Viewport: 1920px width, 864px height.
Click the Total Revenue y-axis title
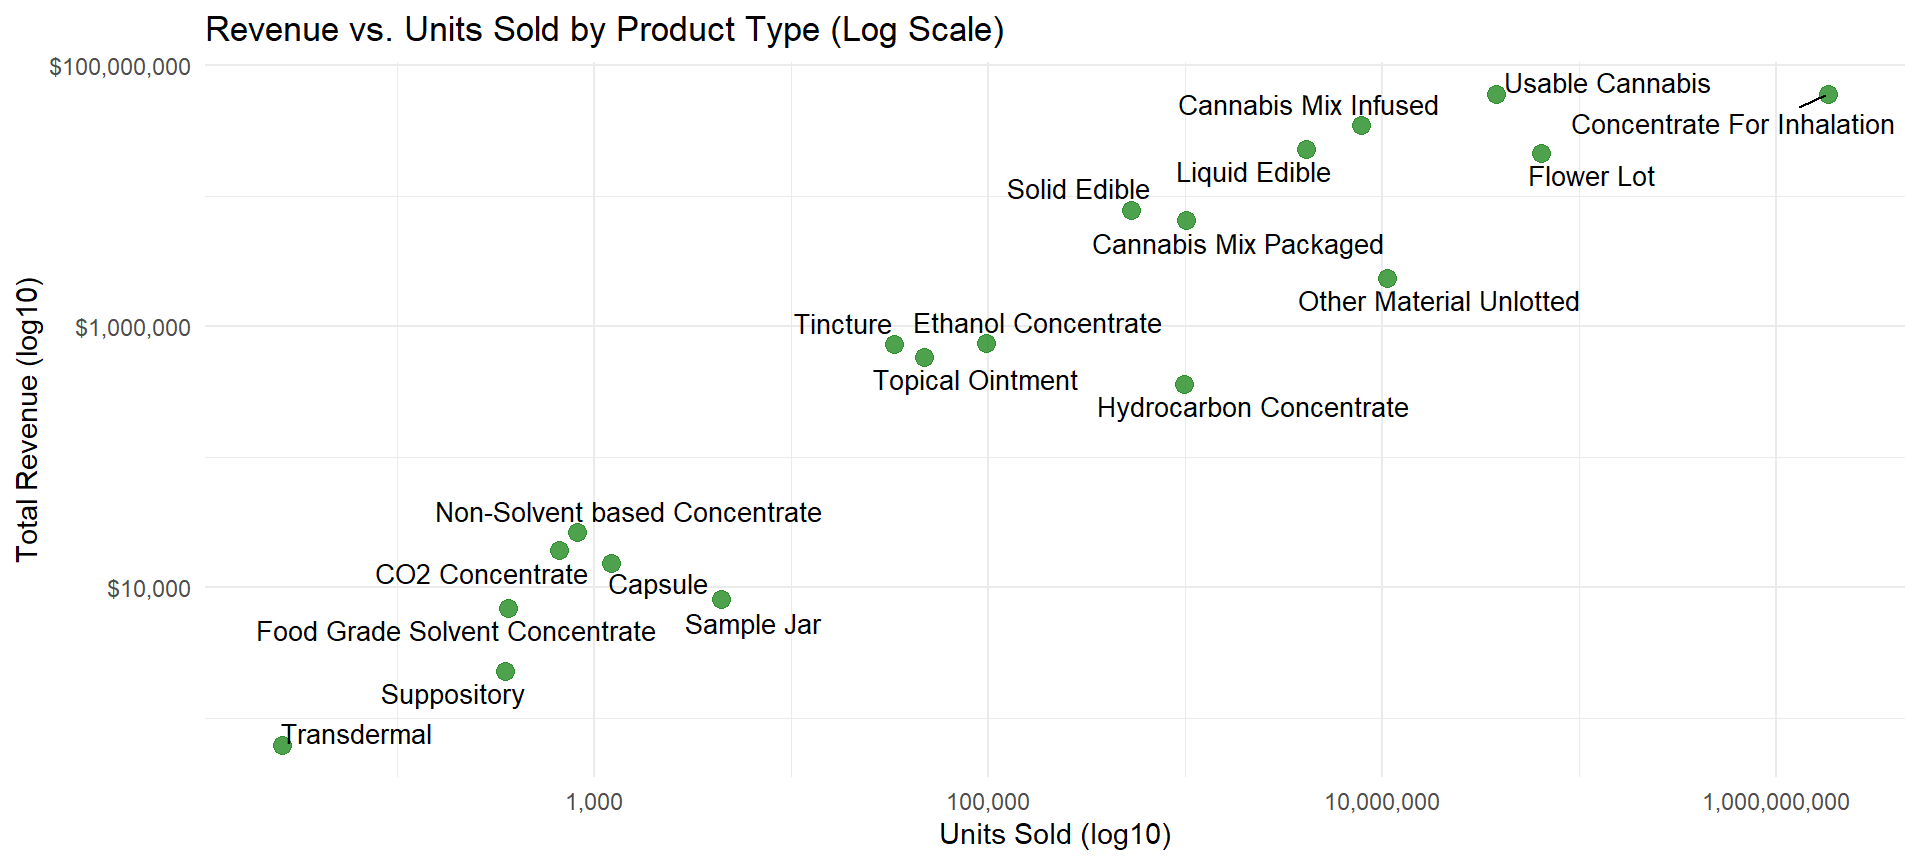coord(27,419)
